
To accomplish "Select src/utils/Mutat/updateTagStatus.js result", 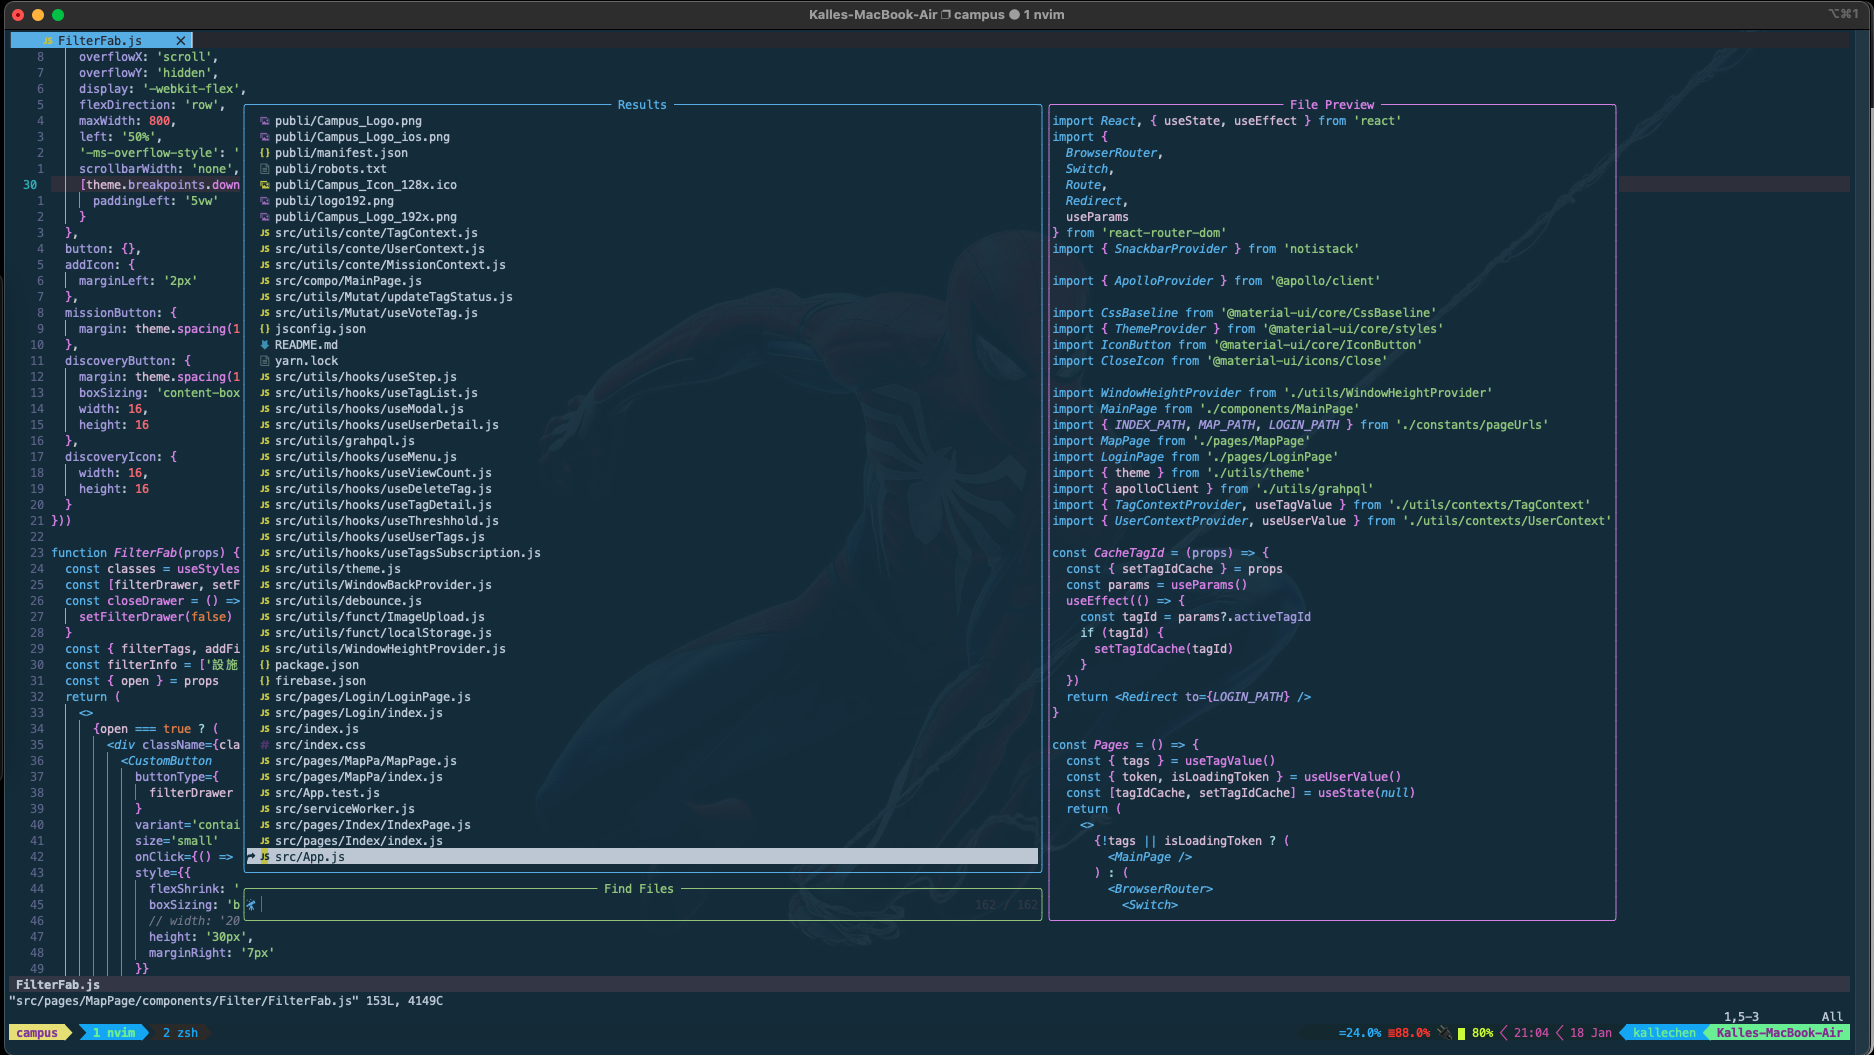I will click(394, 297).
